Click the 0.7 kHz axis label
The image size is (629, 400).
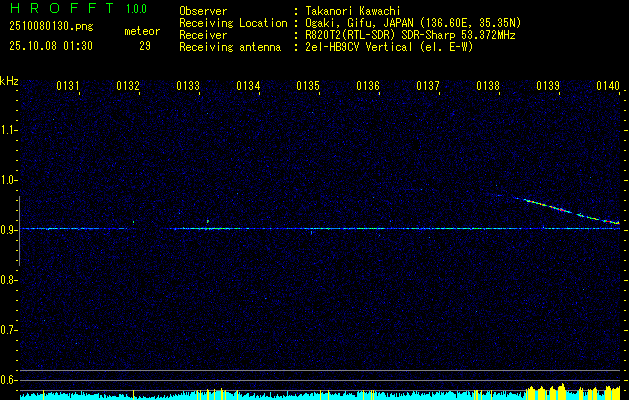tap(8, 330)
